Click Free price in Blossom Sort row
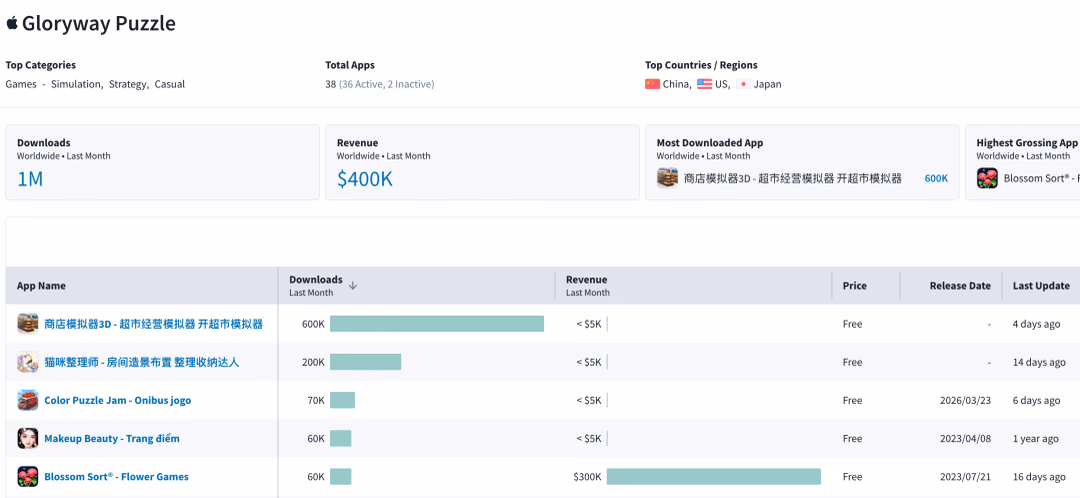 pyautogui.click(x=852, y=477)
